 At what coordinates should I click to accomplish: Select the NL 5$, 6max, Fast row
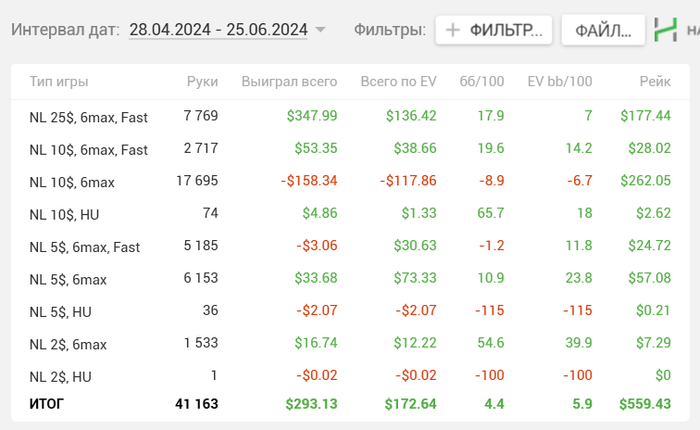click(85, 247)
